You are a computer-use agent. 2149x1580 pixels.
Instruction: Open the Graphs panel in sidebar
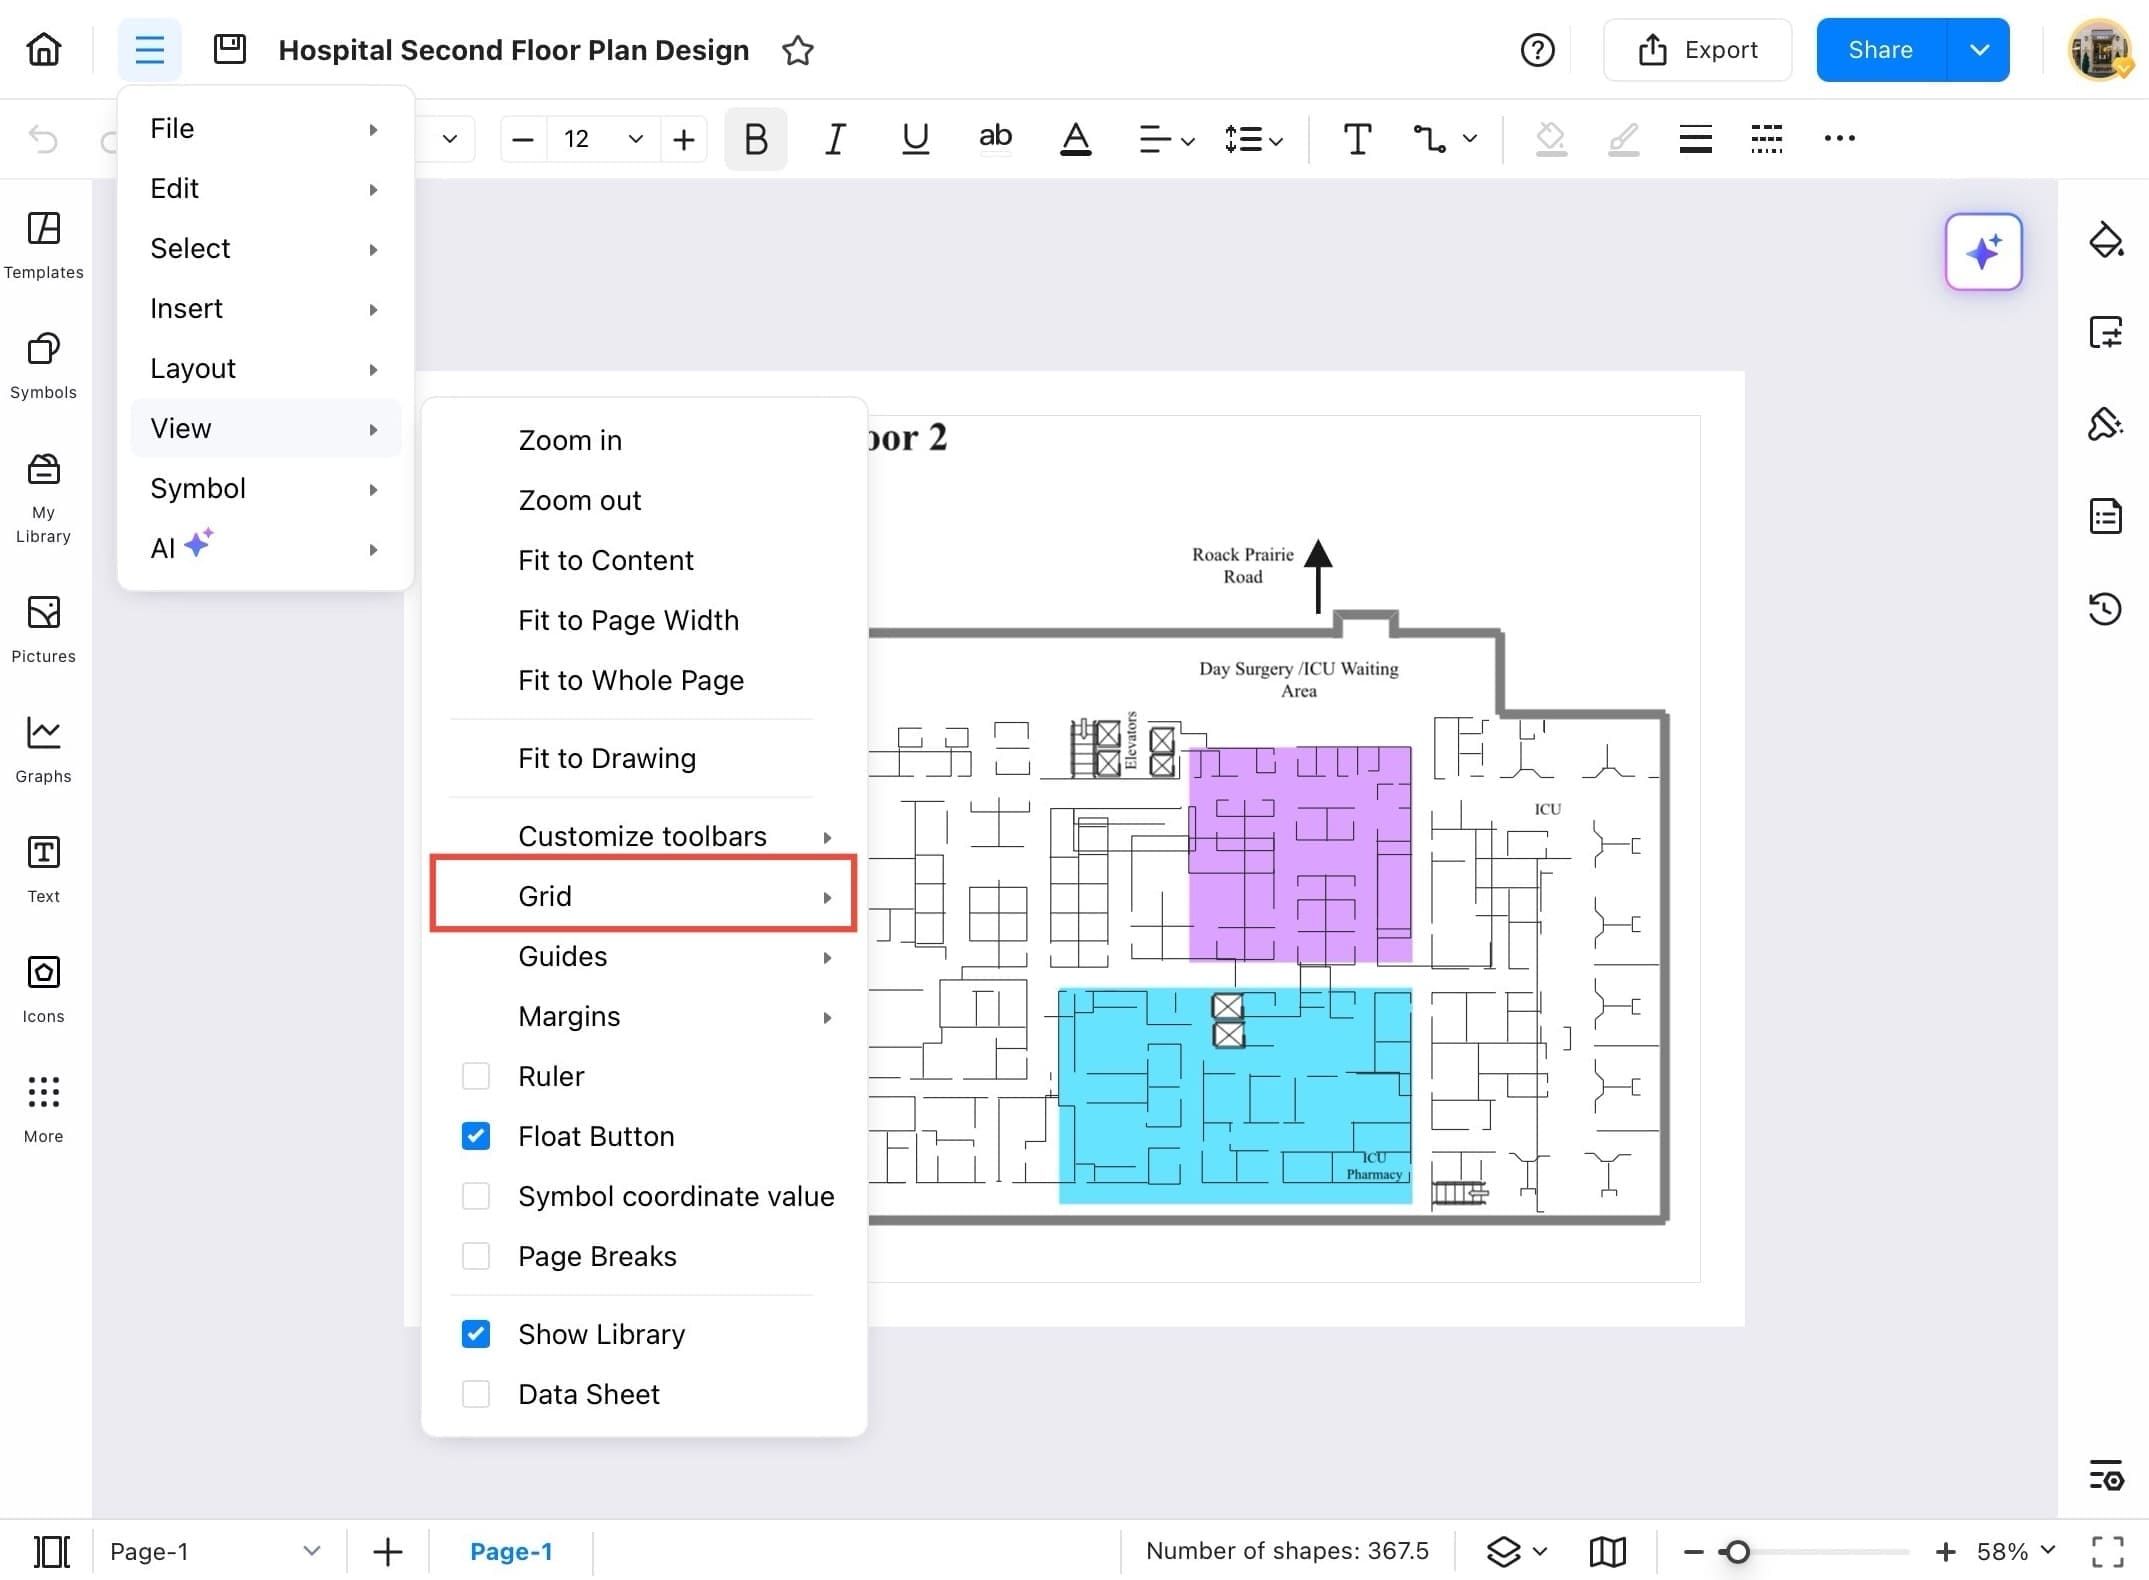click(43, 747)
